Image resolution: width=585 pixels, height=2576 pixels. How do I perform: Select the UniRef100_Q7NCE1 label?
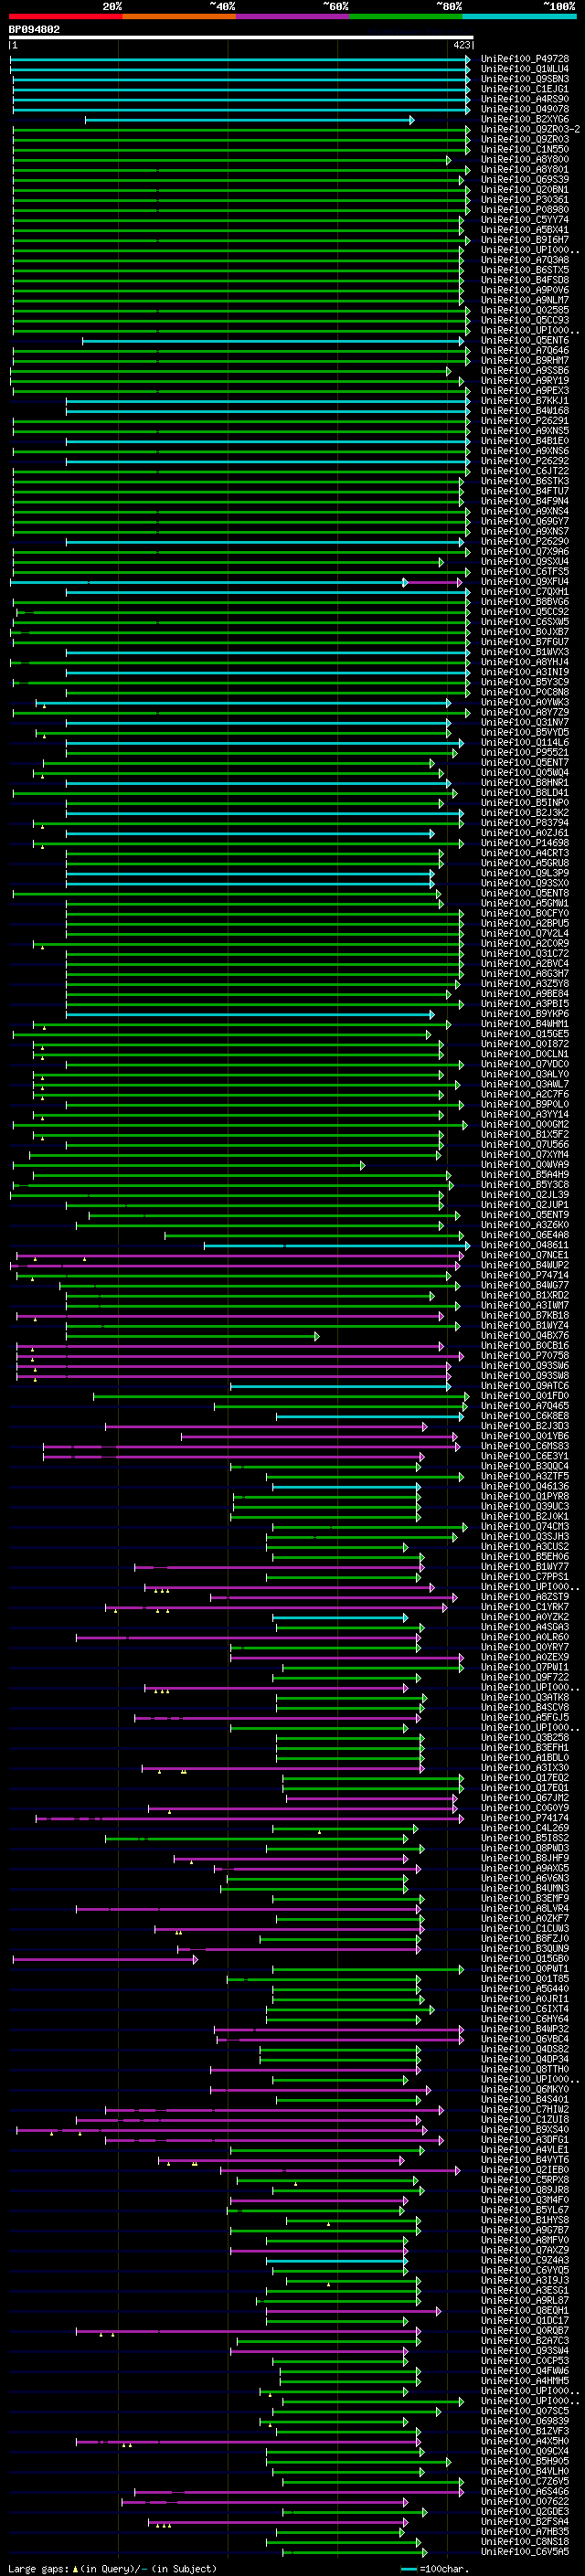[525, 1255]
